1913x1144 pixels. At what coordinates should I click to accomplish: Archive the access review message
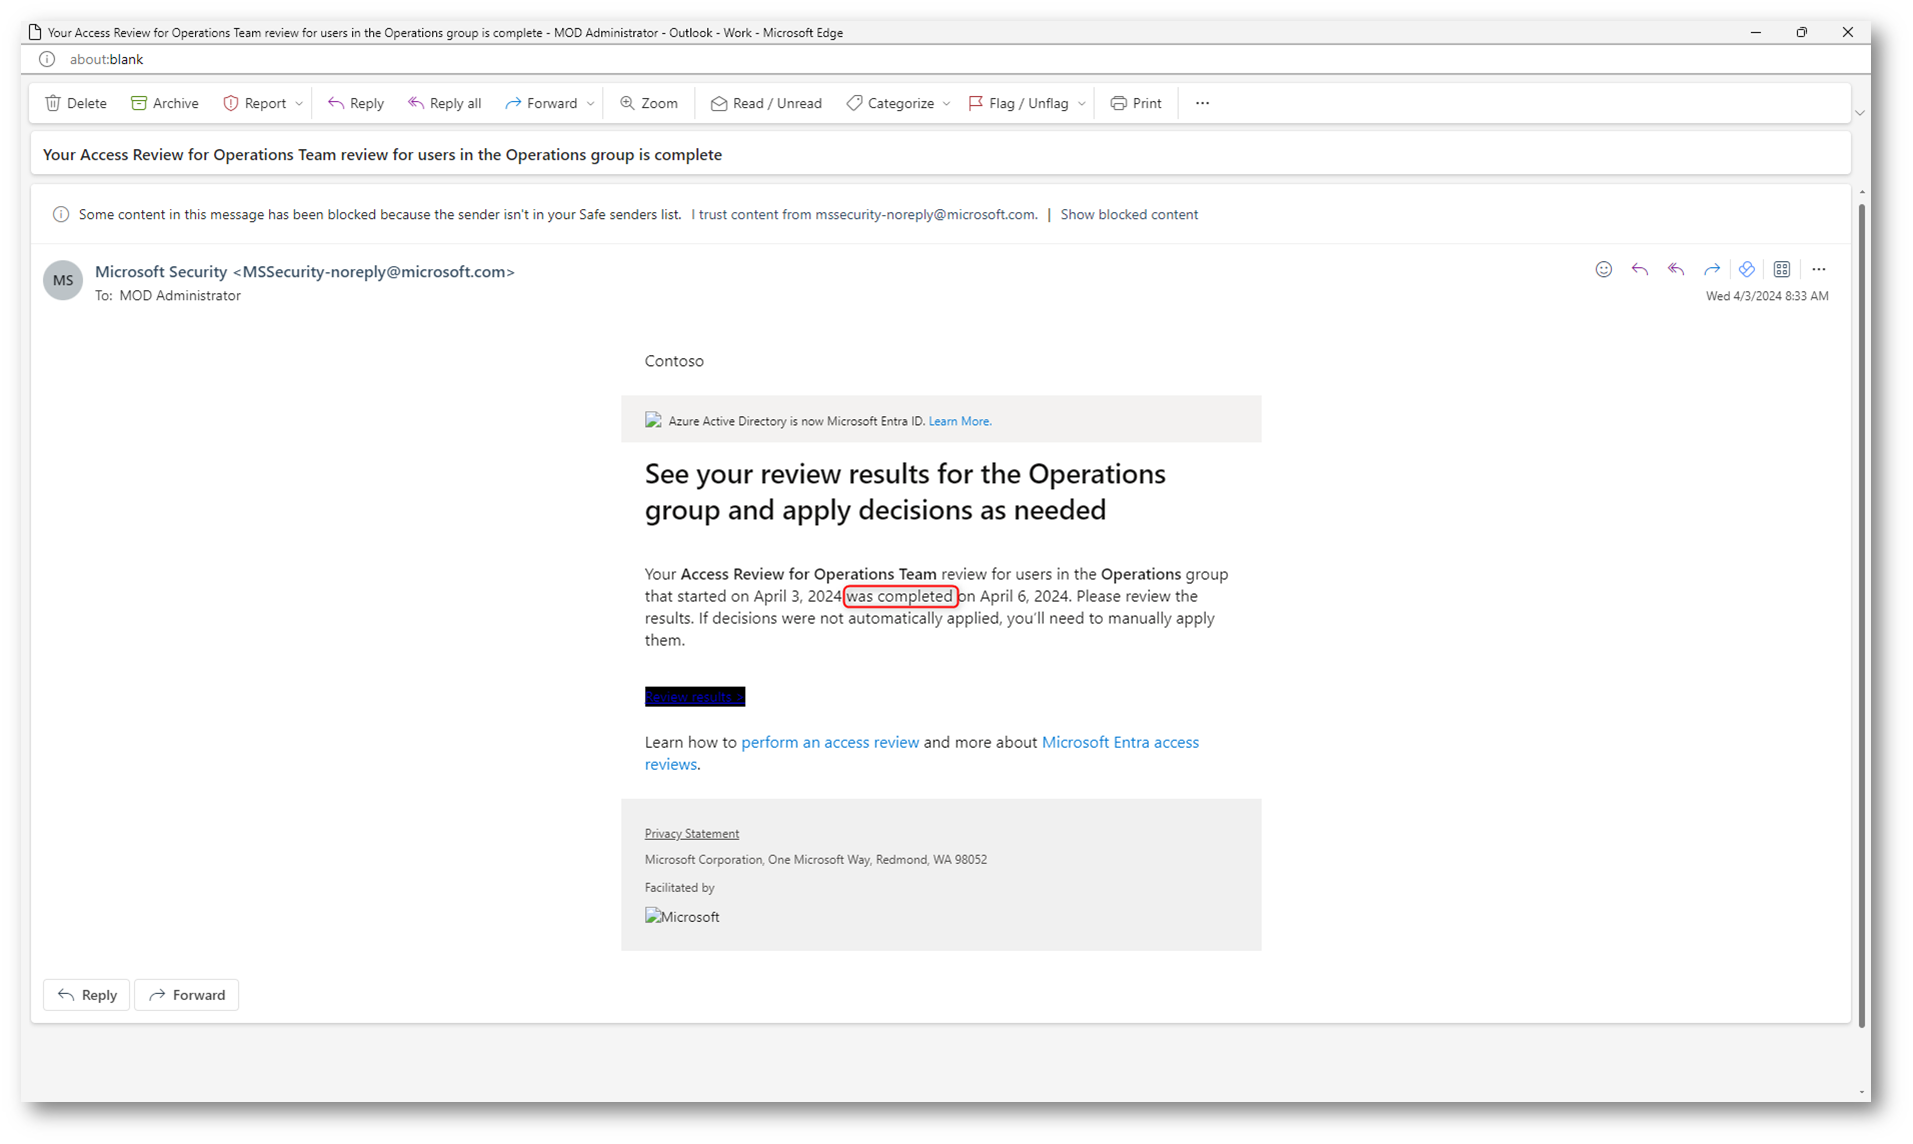(165, 103)
